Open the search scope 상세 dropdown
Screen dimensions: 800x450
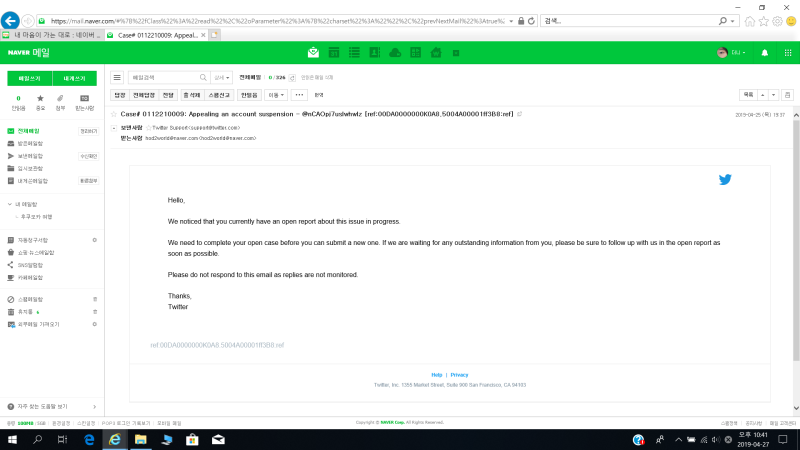221,78
